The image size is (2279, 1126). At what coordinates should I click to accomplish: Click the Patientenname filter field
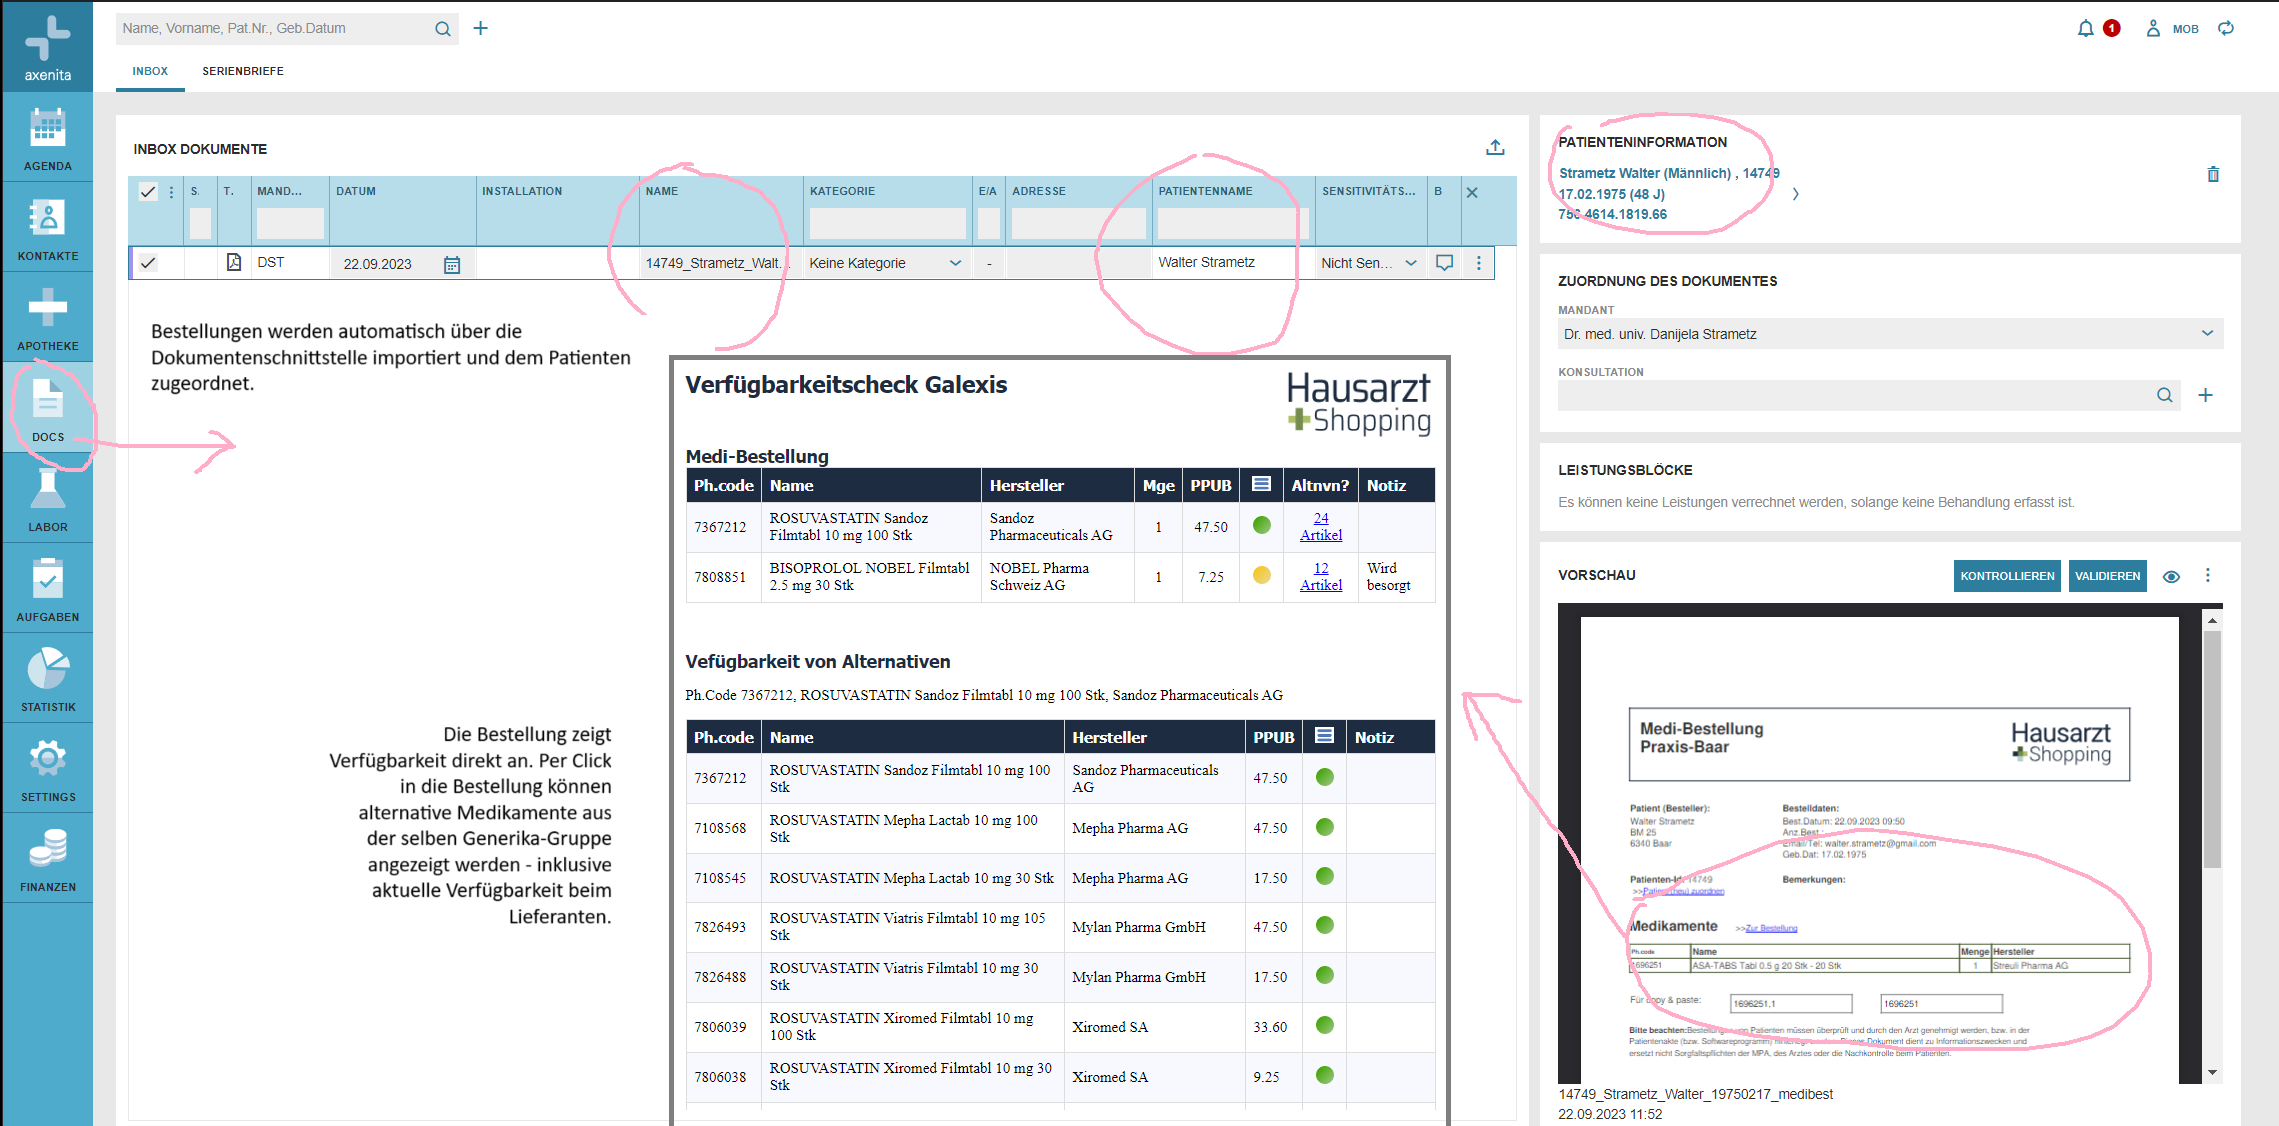[1232, 223]
